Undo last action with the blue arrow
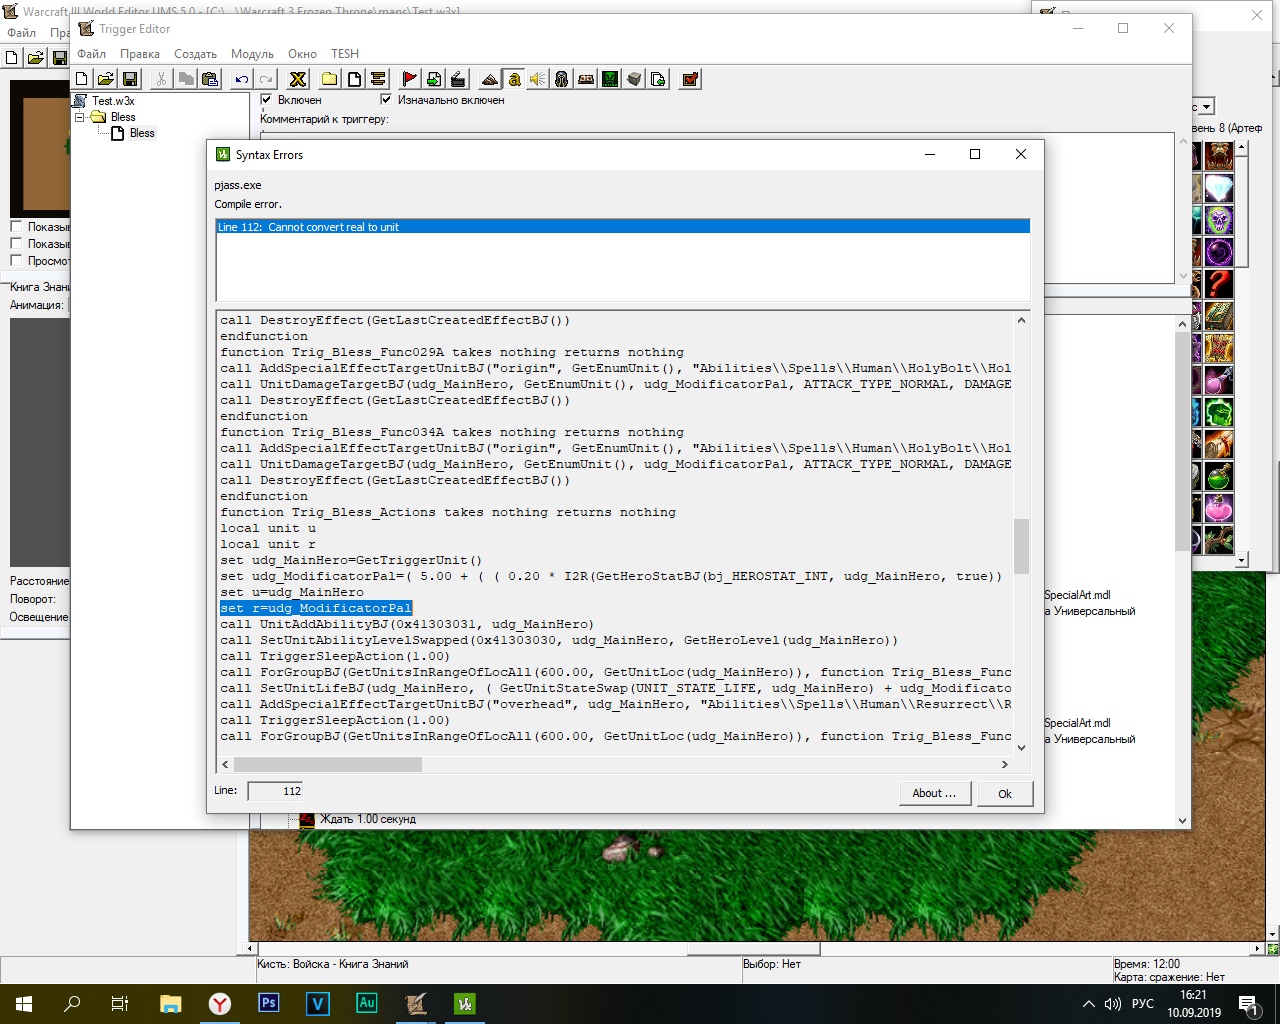1280x1024 pixels. (242, 79)
